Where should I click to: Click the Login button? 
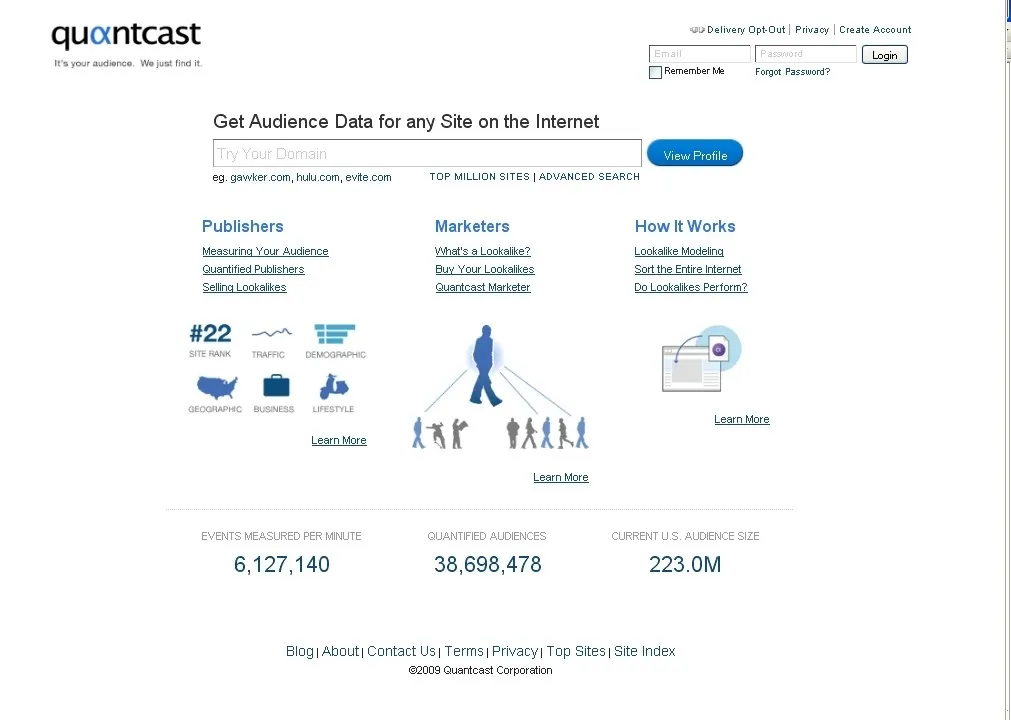[x=884, y=54]
